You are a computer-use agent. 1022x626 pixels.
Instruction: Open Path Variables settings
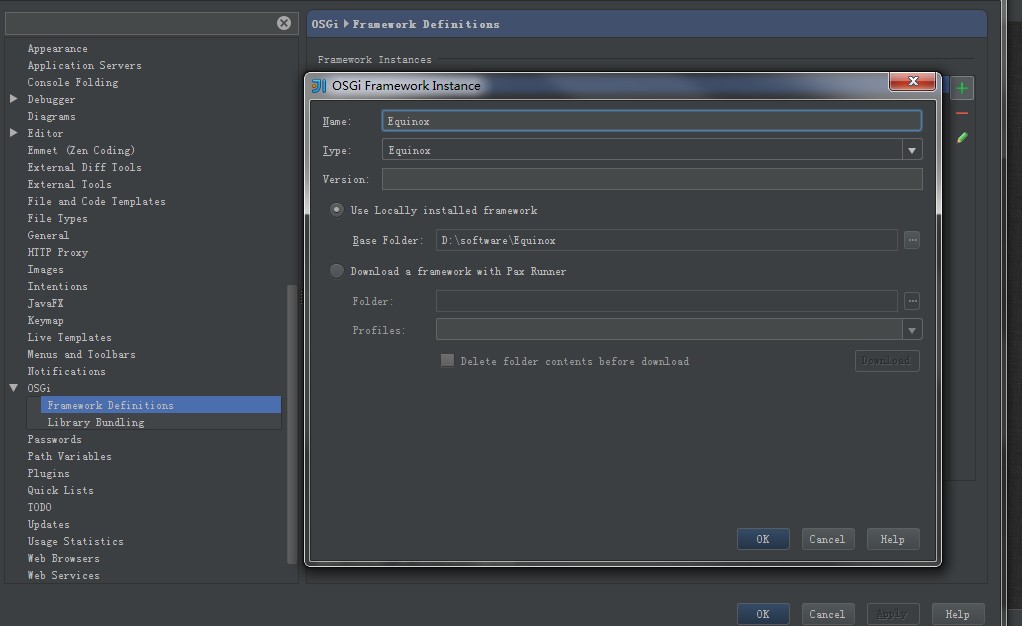[x=70, y=456]
